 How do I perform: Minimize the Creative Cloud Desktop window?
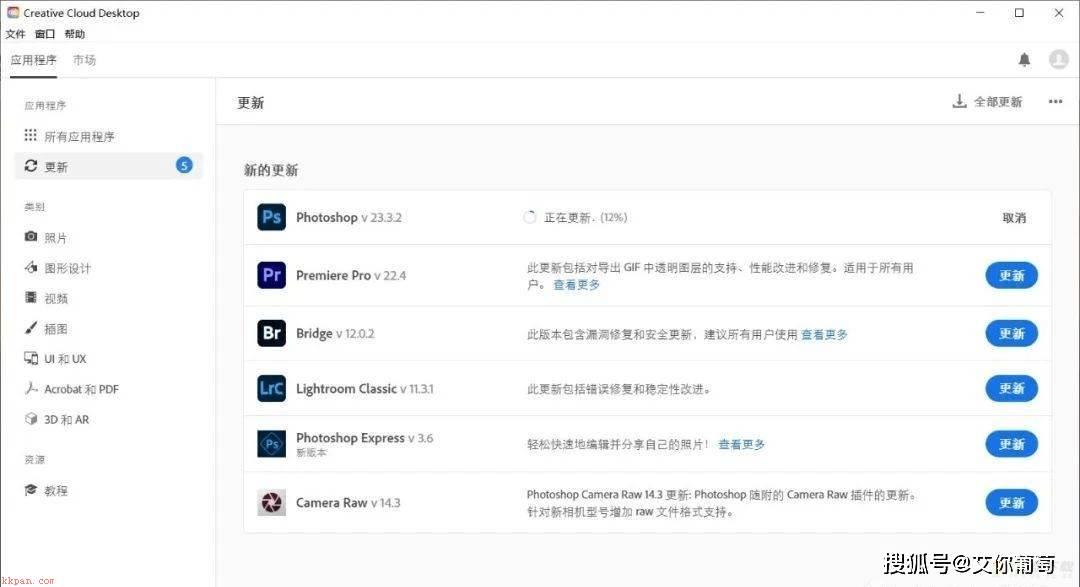click(x=980, y=12)
